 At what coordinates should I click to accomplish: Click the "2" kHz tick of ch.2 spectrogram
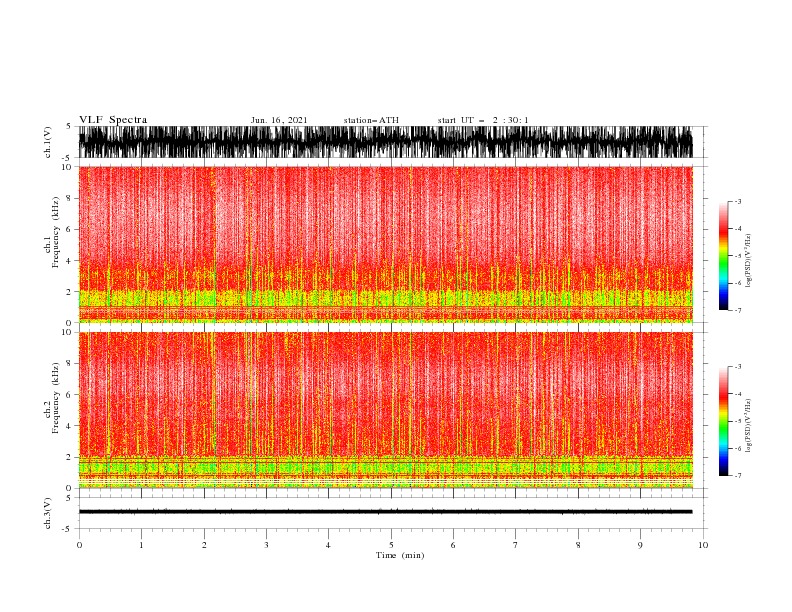[69, 457]
